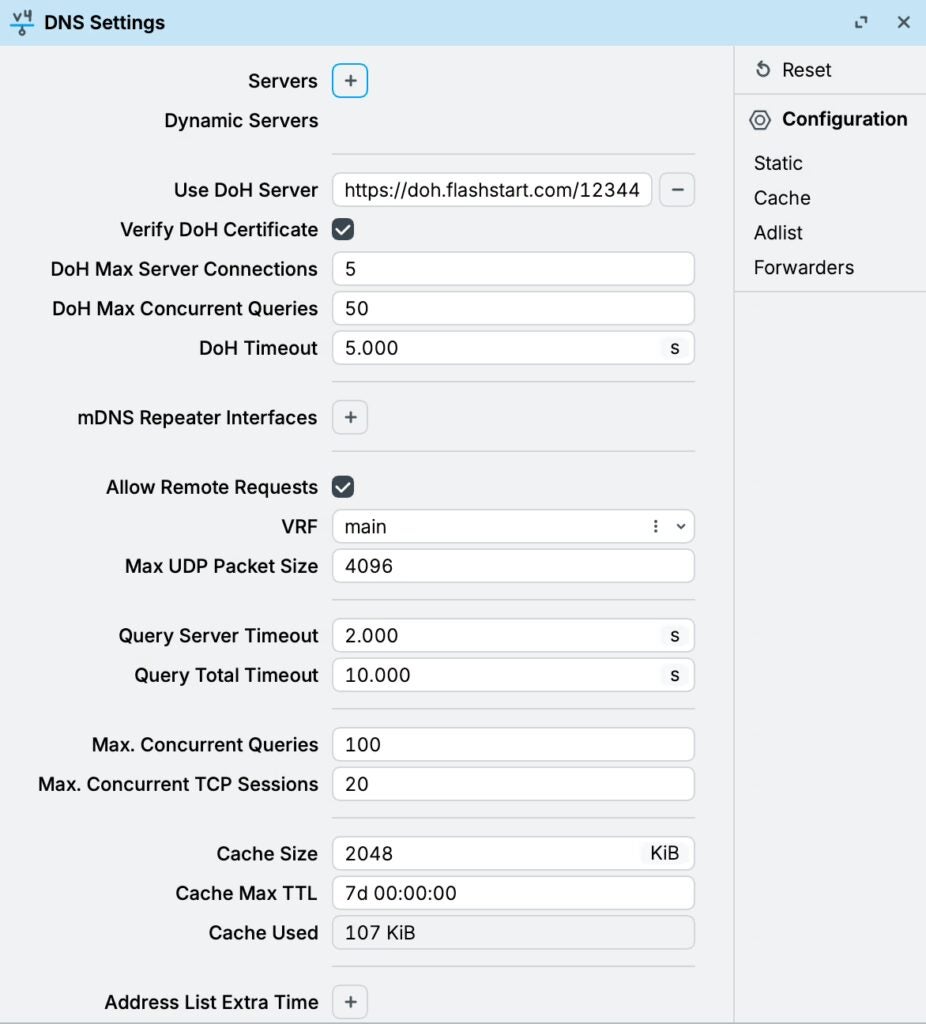The width and height of the screenshot is (926, 1024).
Task: Open VRF field options via three dots
Action: (656, 526)
